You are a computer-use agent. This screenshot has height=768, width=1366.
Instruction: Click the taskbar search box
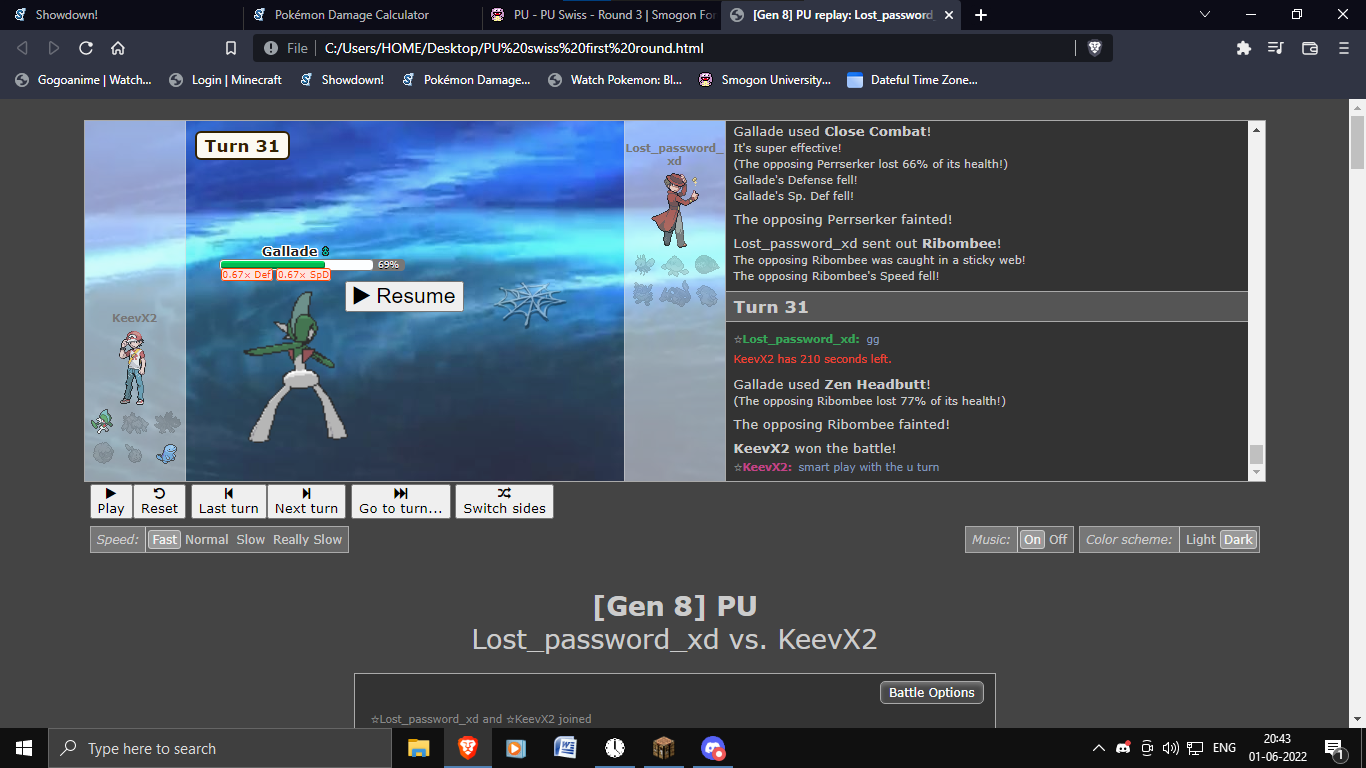(220, 748)
